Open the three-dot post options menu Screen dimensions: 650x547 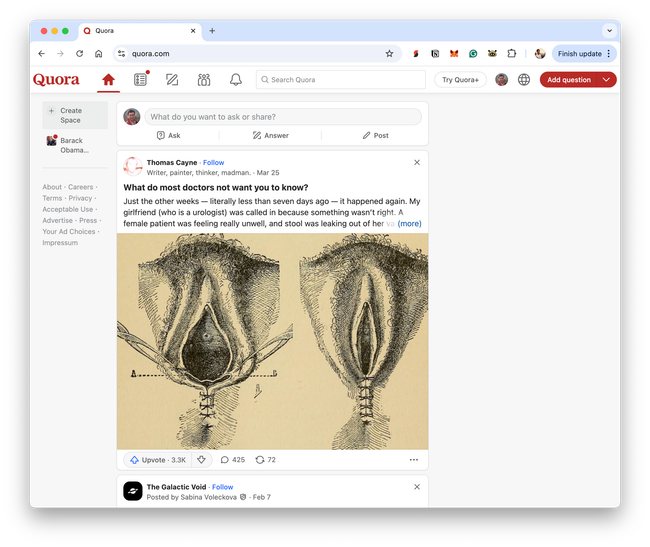414,460
